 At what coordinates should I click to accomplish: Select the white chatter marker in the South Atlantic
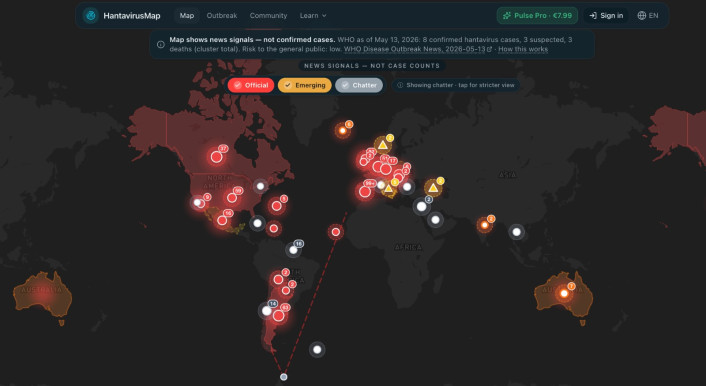[317, 349]
